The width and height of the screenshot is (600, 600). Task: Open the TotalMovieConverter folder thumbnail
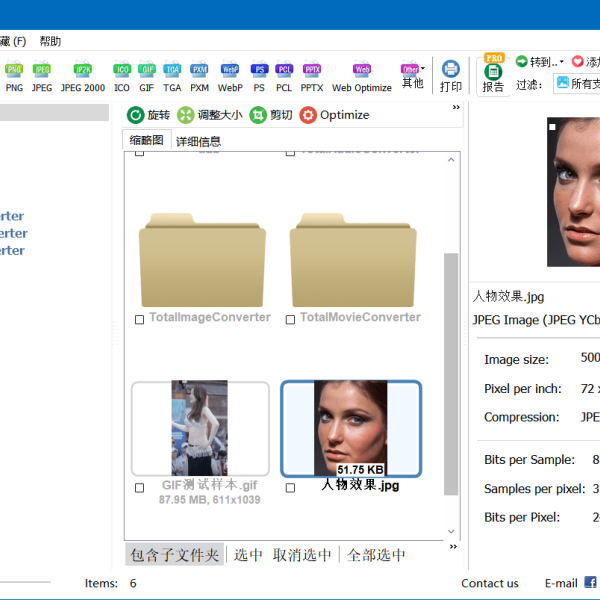click(x=353, y=260)
